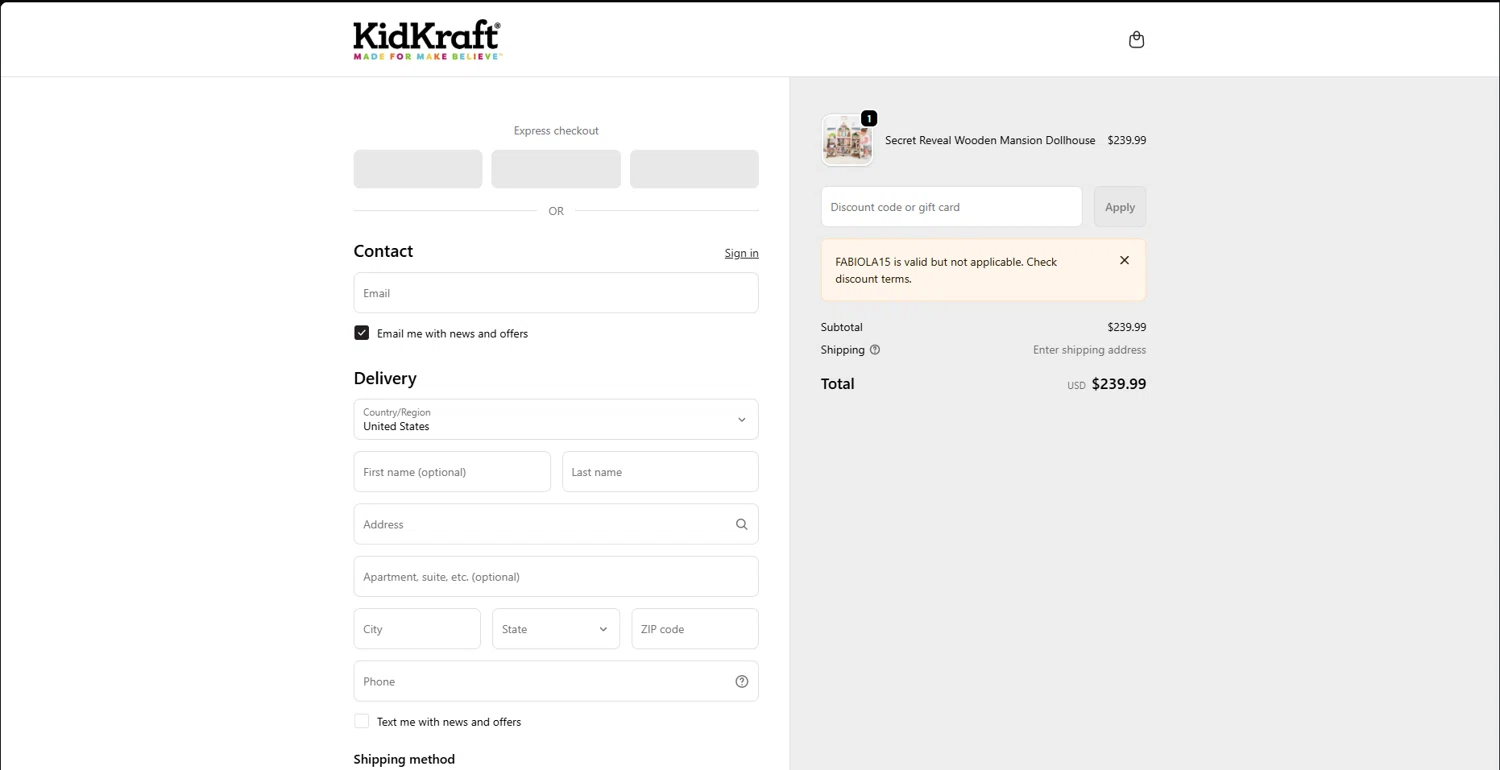Click the Apply discount button
1500x770 pixels.
(1120, 207)
